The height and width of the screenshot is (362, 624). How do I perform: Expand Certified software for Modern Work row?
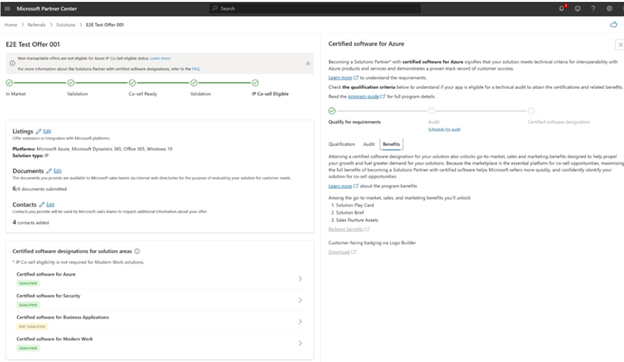pos(159,343)
